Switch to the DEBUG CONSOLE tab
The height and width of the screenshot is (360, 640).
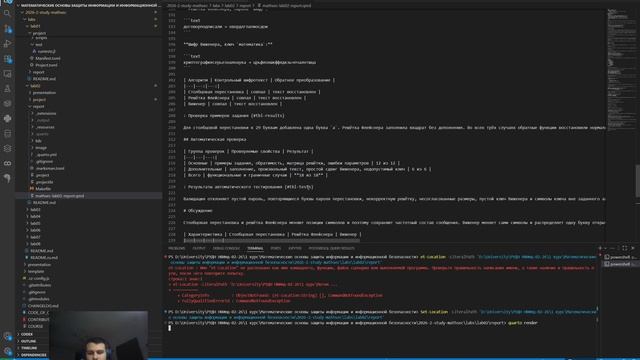(x=226, y=248)
